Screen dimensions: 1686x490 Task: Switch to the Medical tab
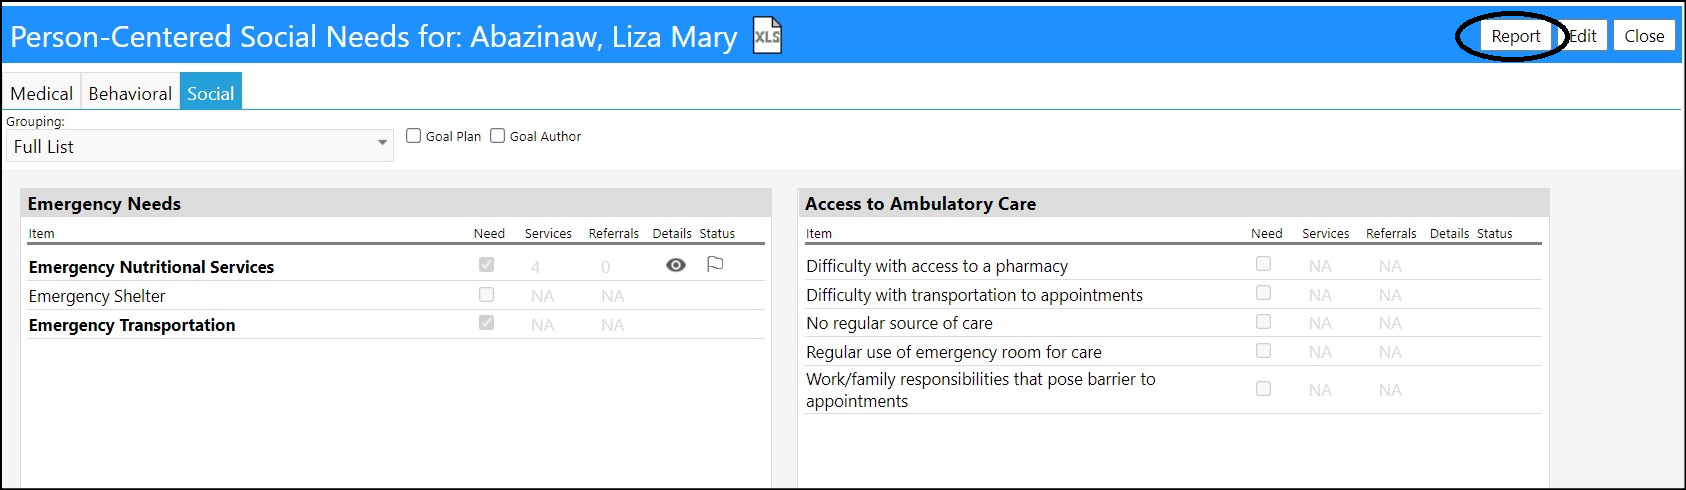(x=41, y=93)
